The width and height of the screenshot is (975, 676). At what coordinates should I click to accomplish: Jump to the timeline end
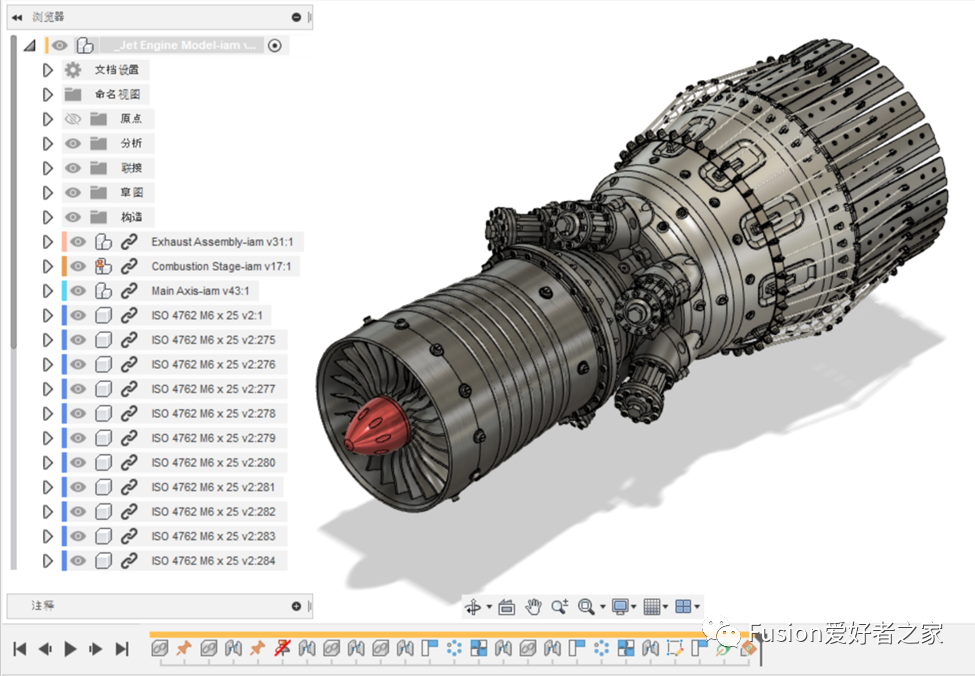[x=122, y=649]
